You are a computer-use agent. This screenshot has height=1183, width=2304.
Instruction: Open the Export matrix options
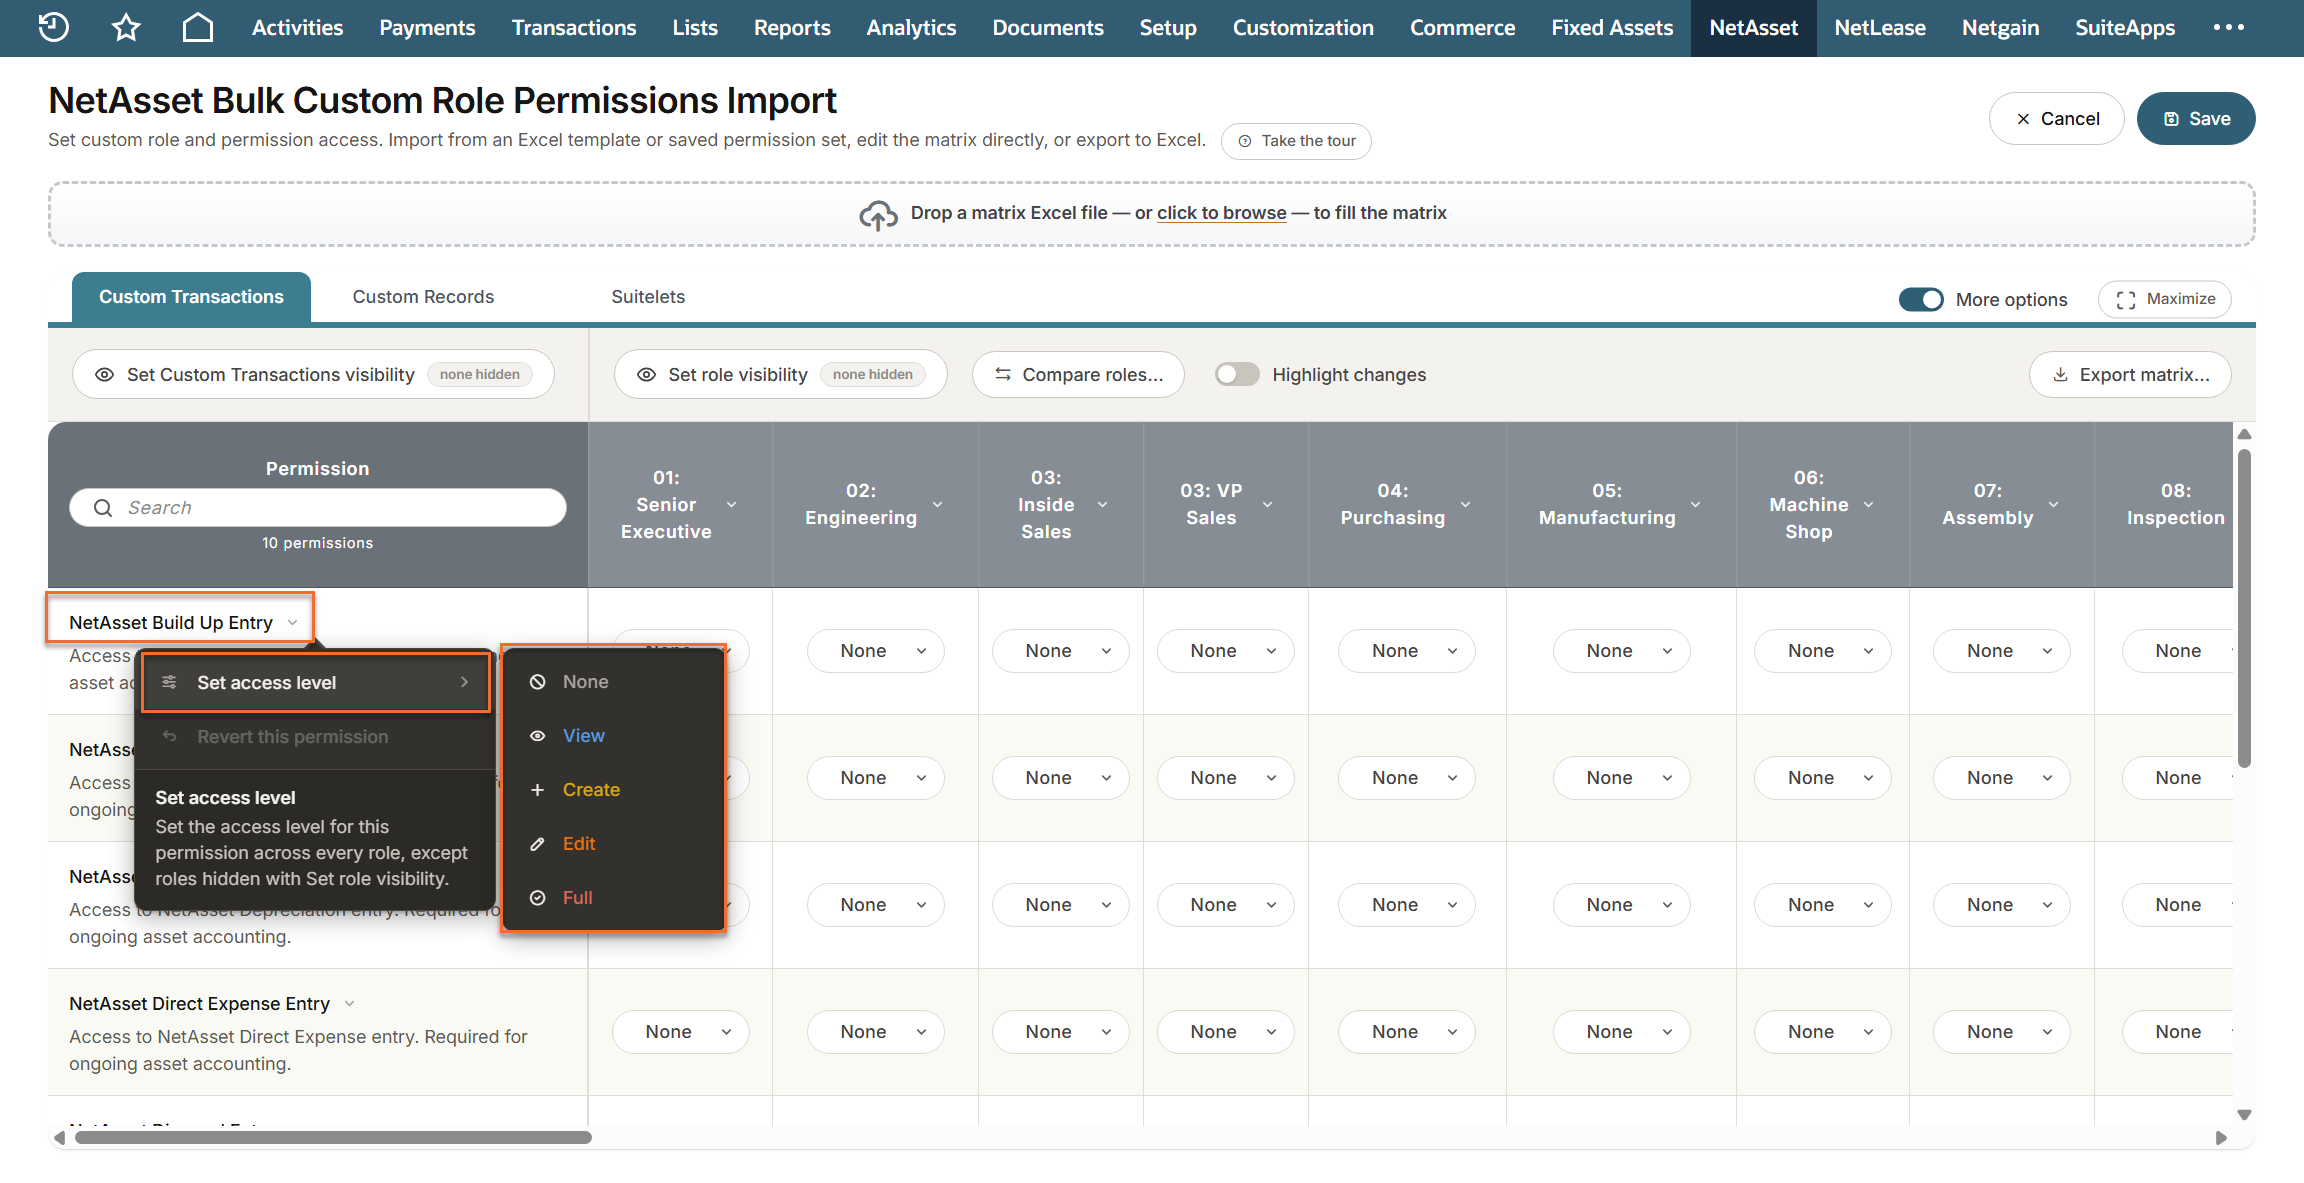pos(2130,374)
